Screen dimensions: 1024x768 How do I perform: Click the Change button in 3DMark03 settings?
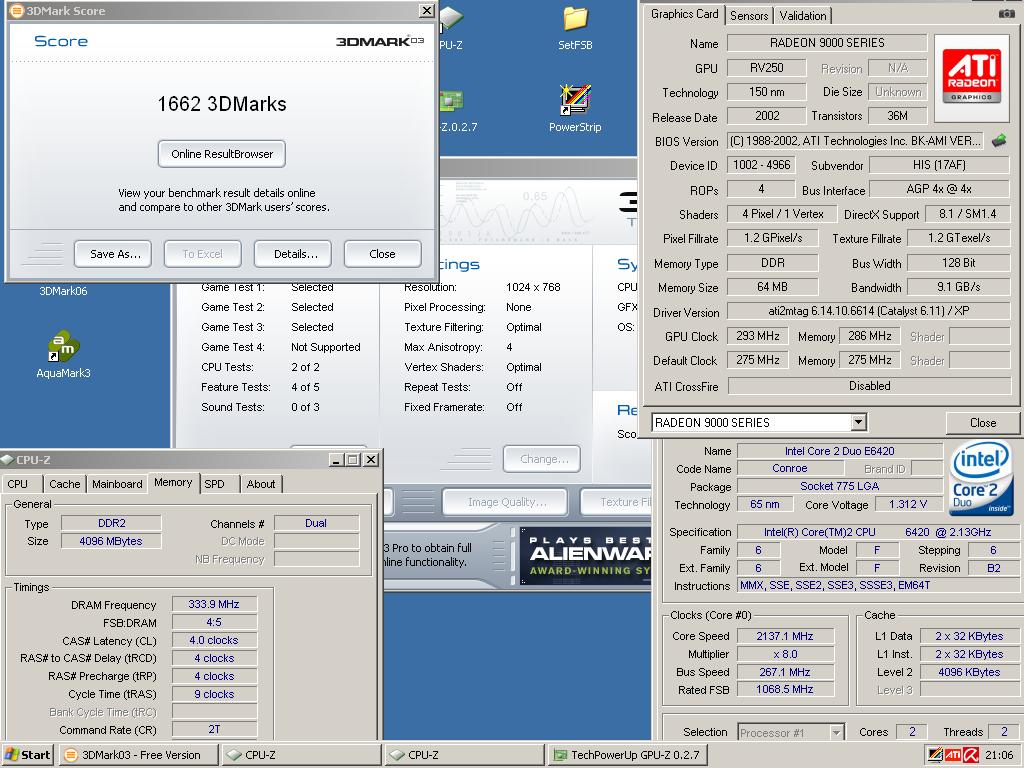point(543,459)
